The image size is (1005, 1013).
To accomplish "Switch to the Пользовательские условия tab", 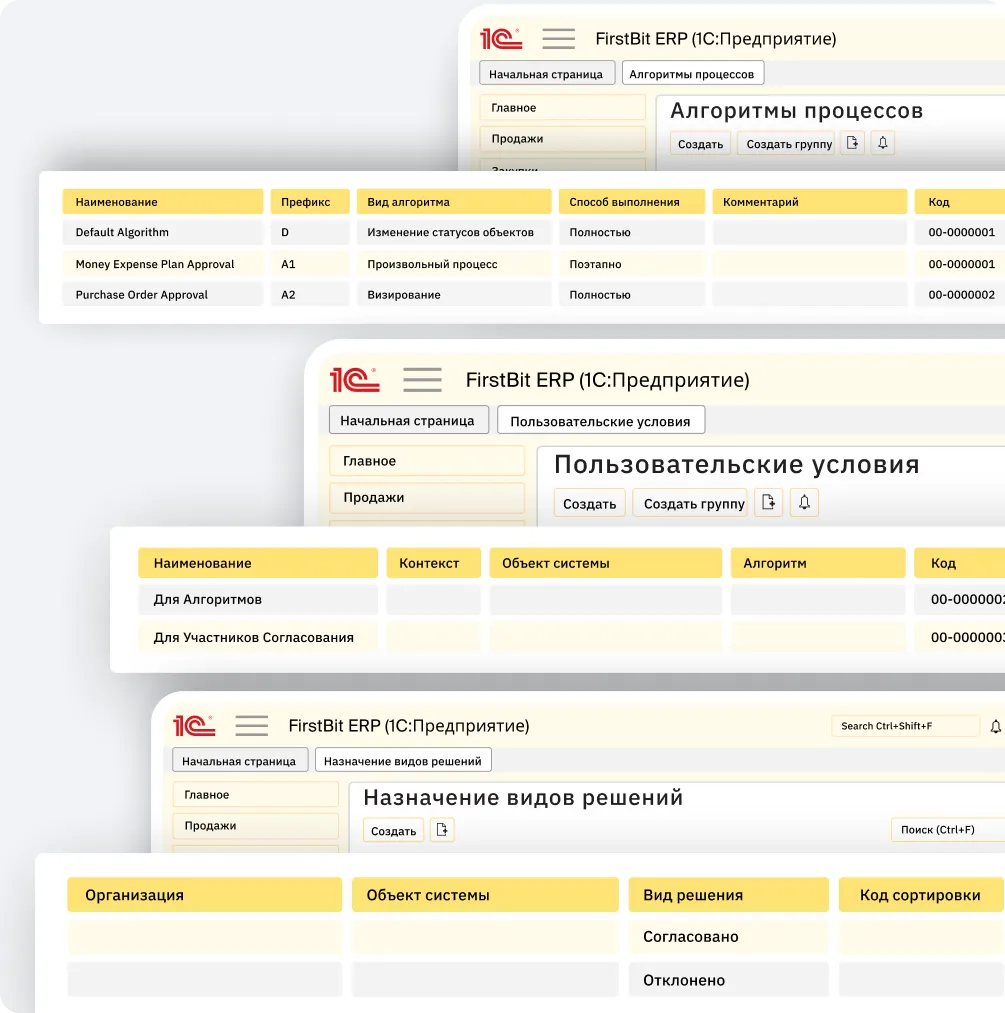I will coord(600,421).
